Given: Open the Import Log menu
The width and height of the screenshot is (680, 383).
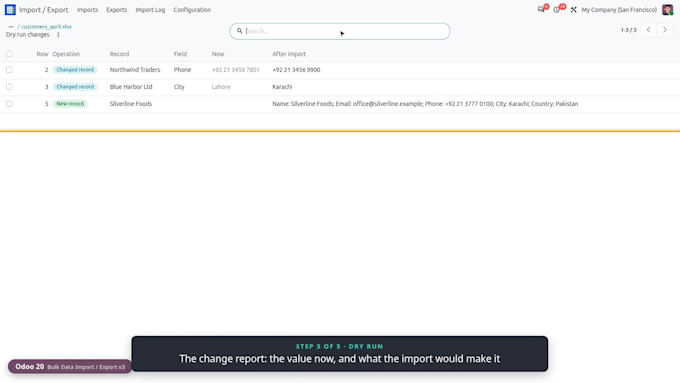Looking at the screenshot, I should 150,10.
